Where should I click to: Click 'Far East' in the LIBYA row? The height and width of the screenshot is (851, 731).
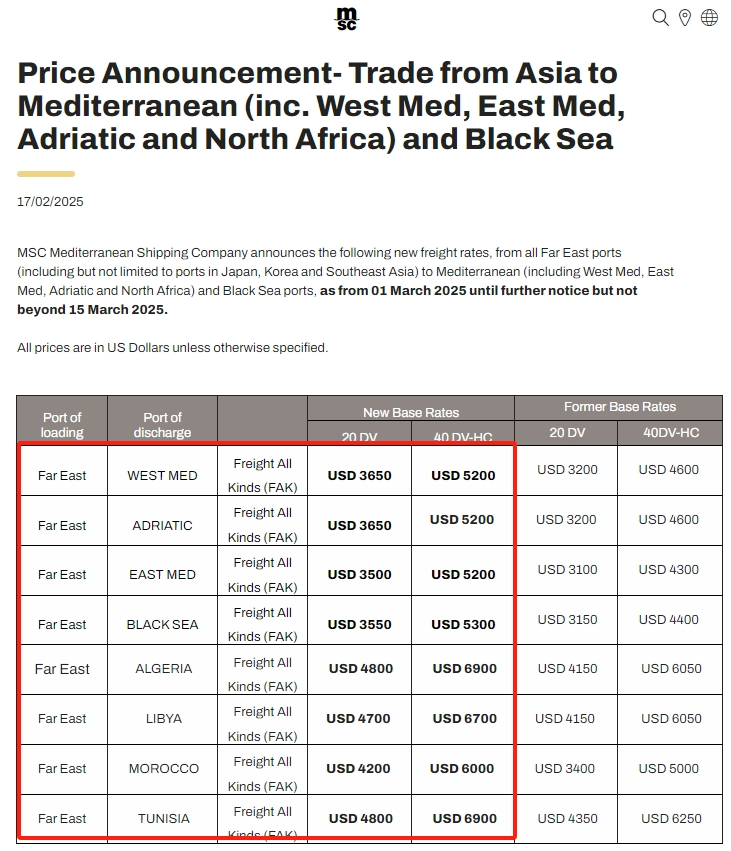[62, 718]
